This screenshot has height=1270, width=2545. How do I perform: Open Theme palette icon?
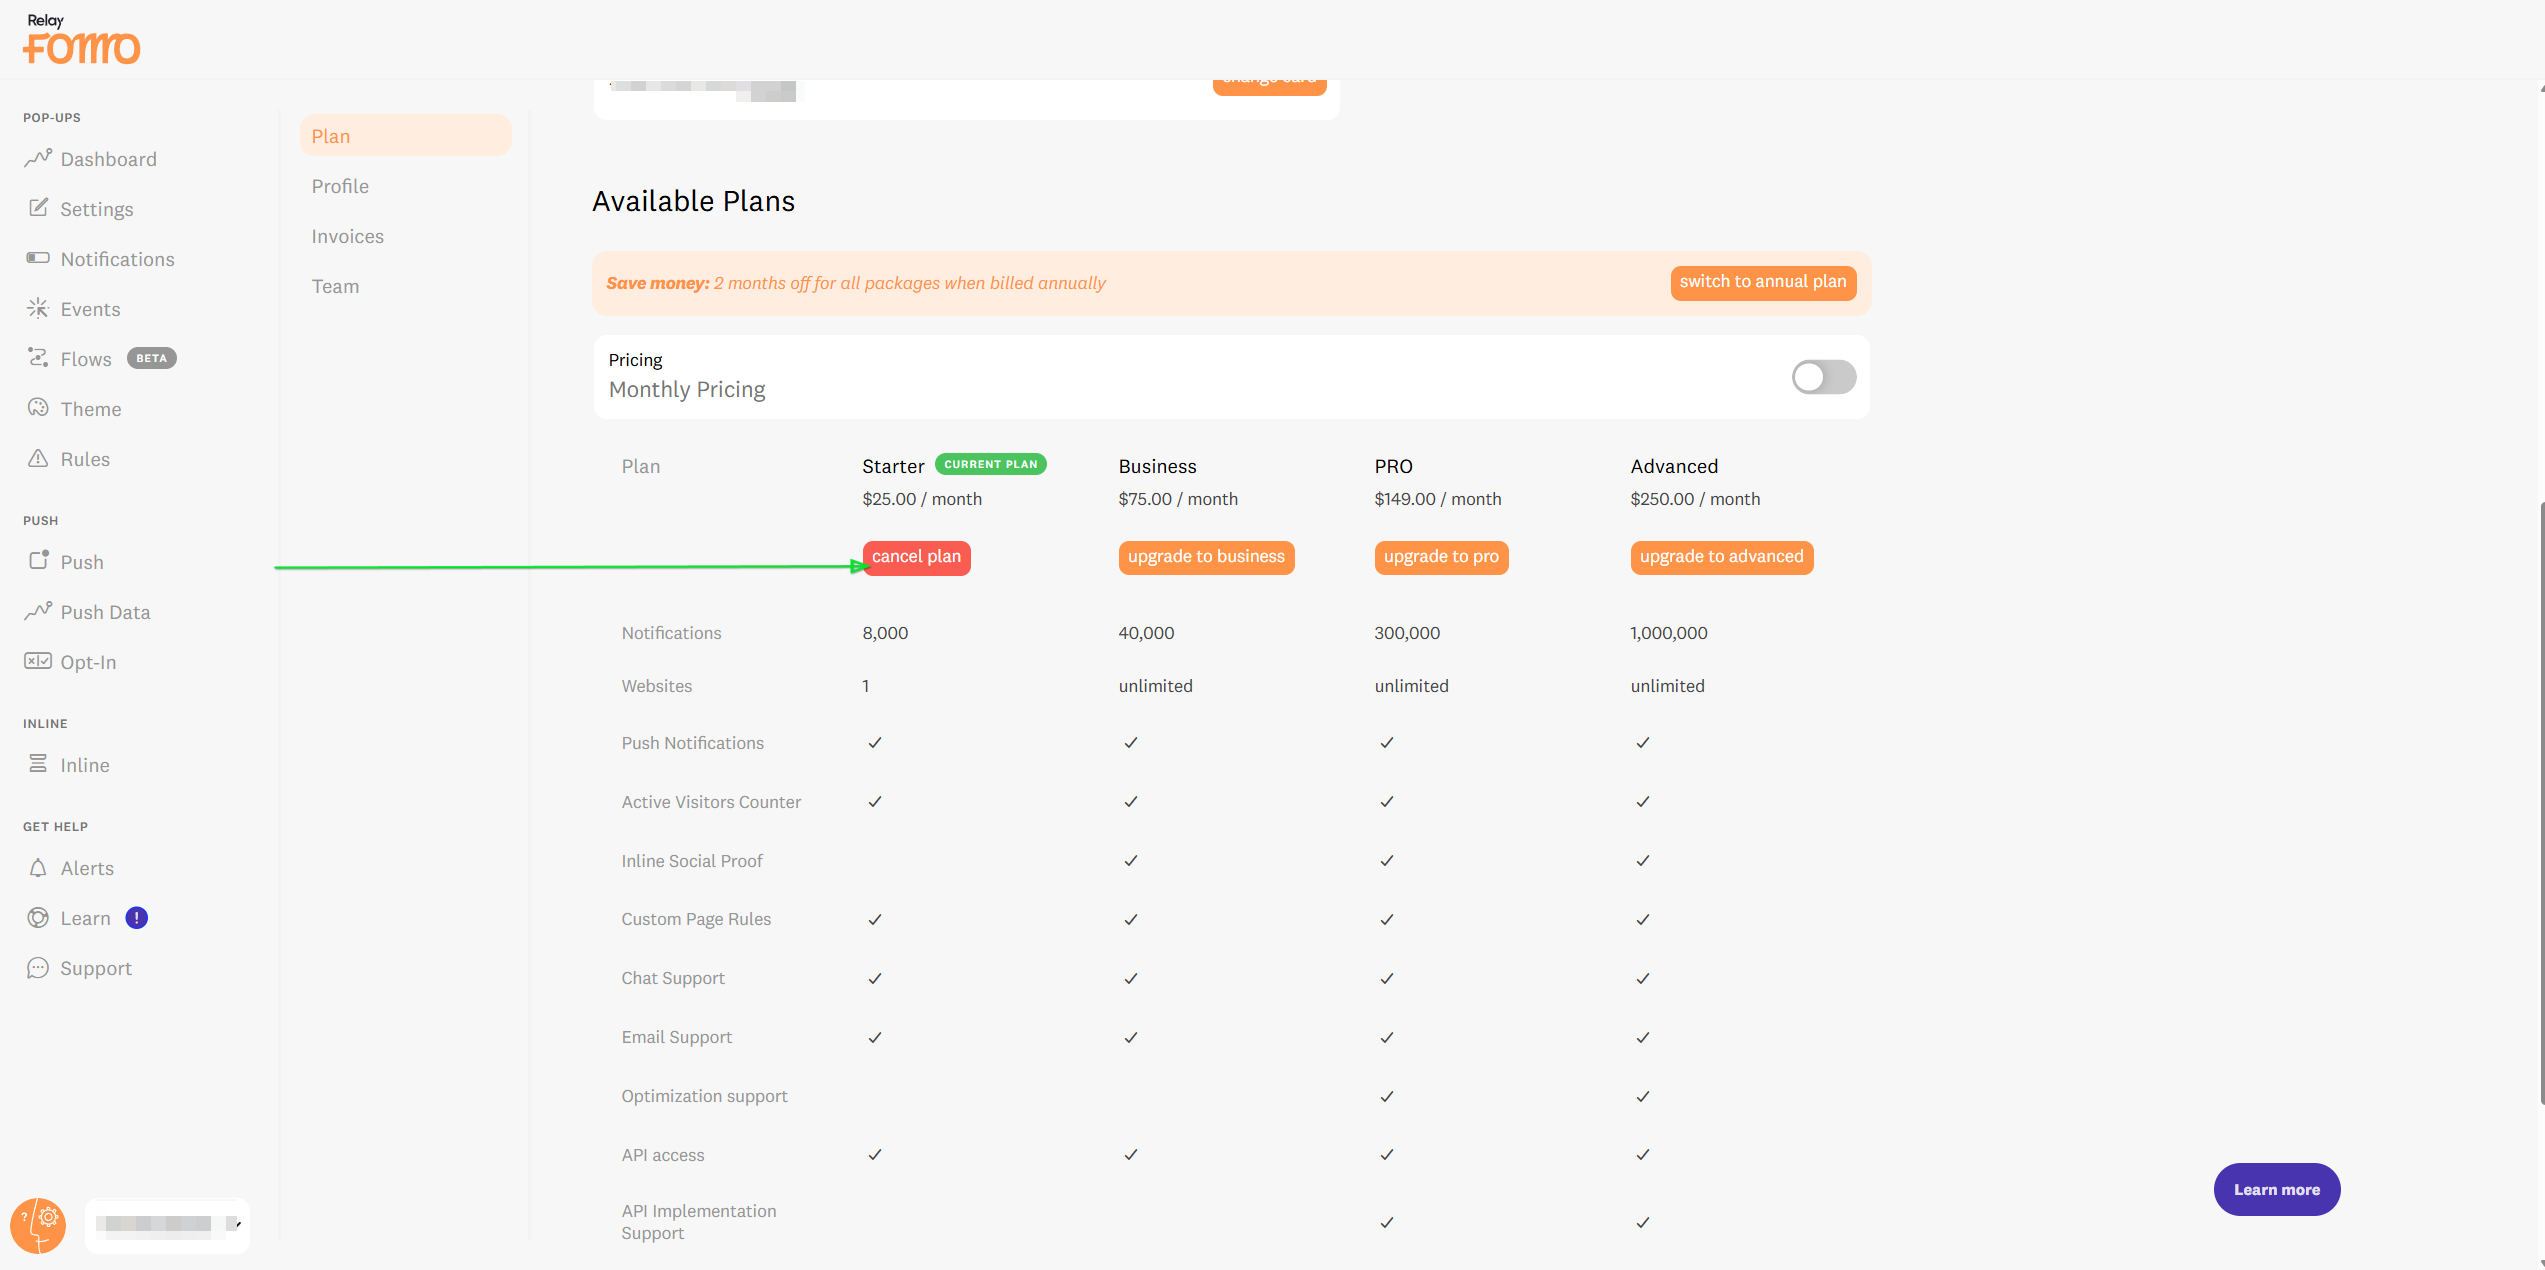pos(38,408)
